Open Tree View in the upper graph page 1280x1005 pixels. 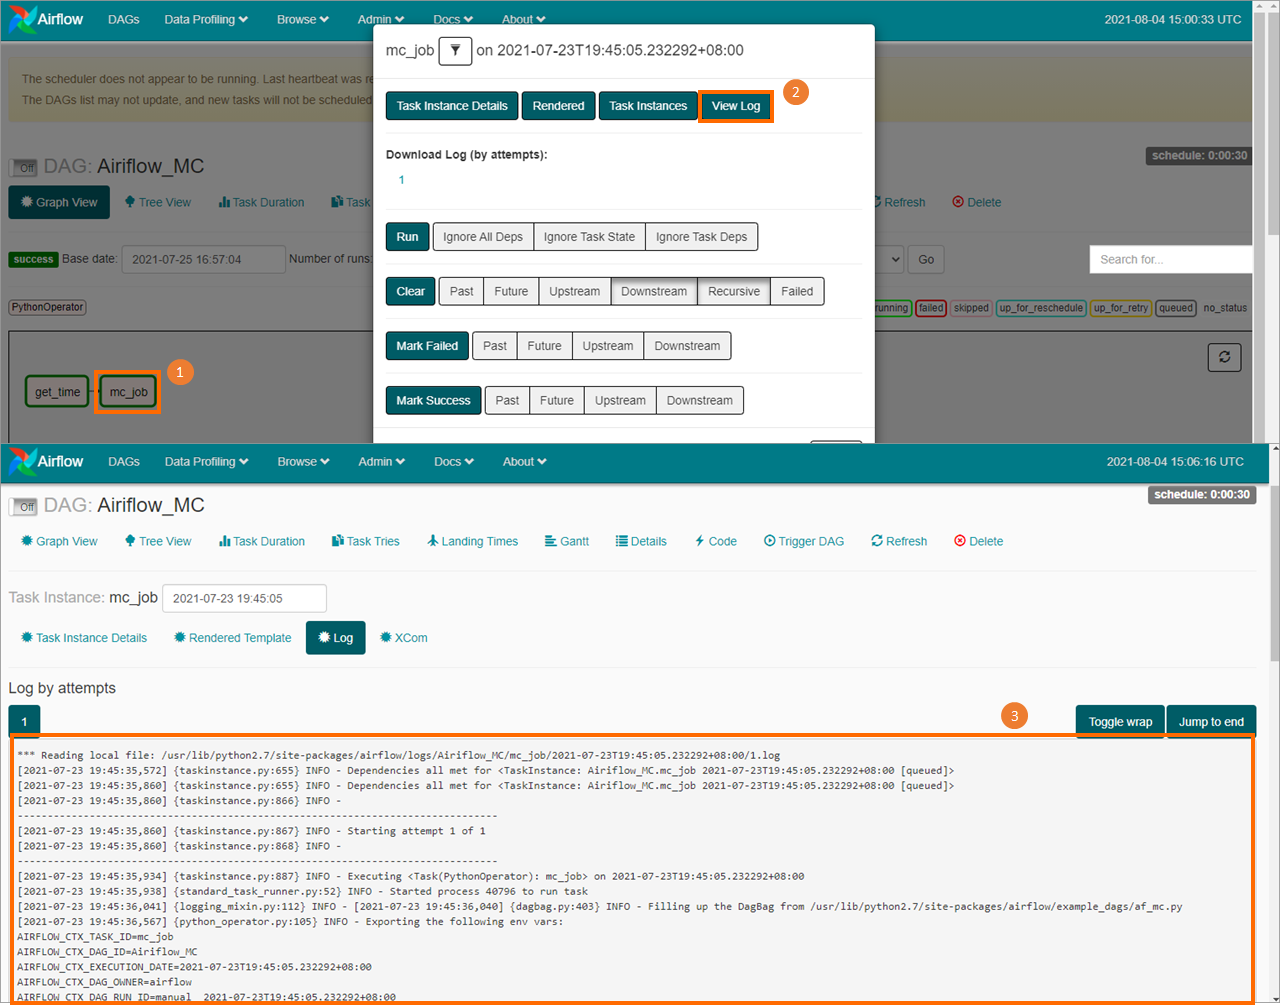pos(158,202)
